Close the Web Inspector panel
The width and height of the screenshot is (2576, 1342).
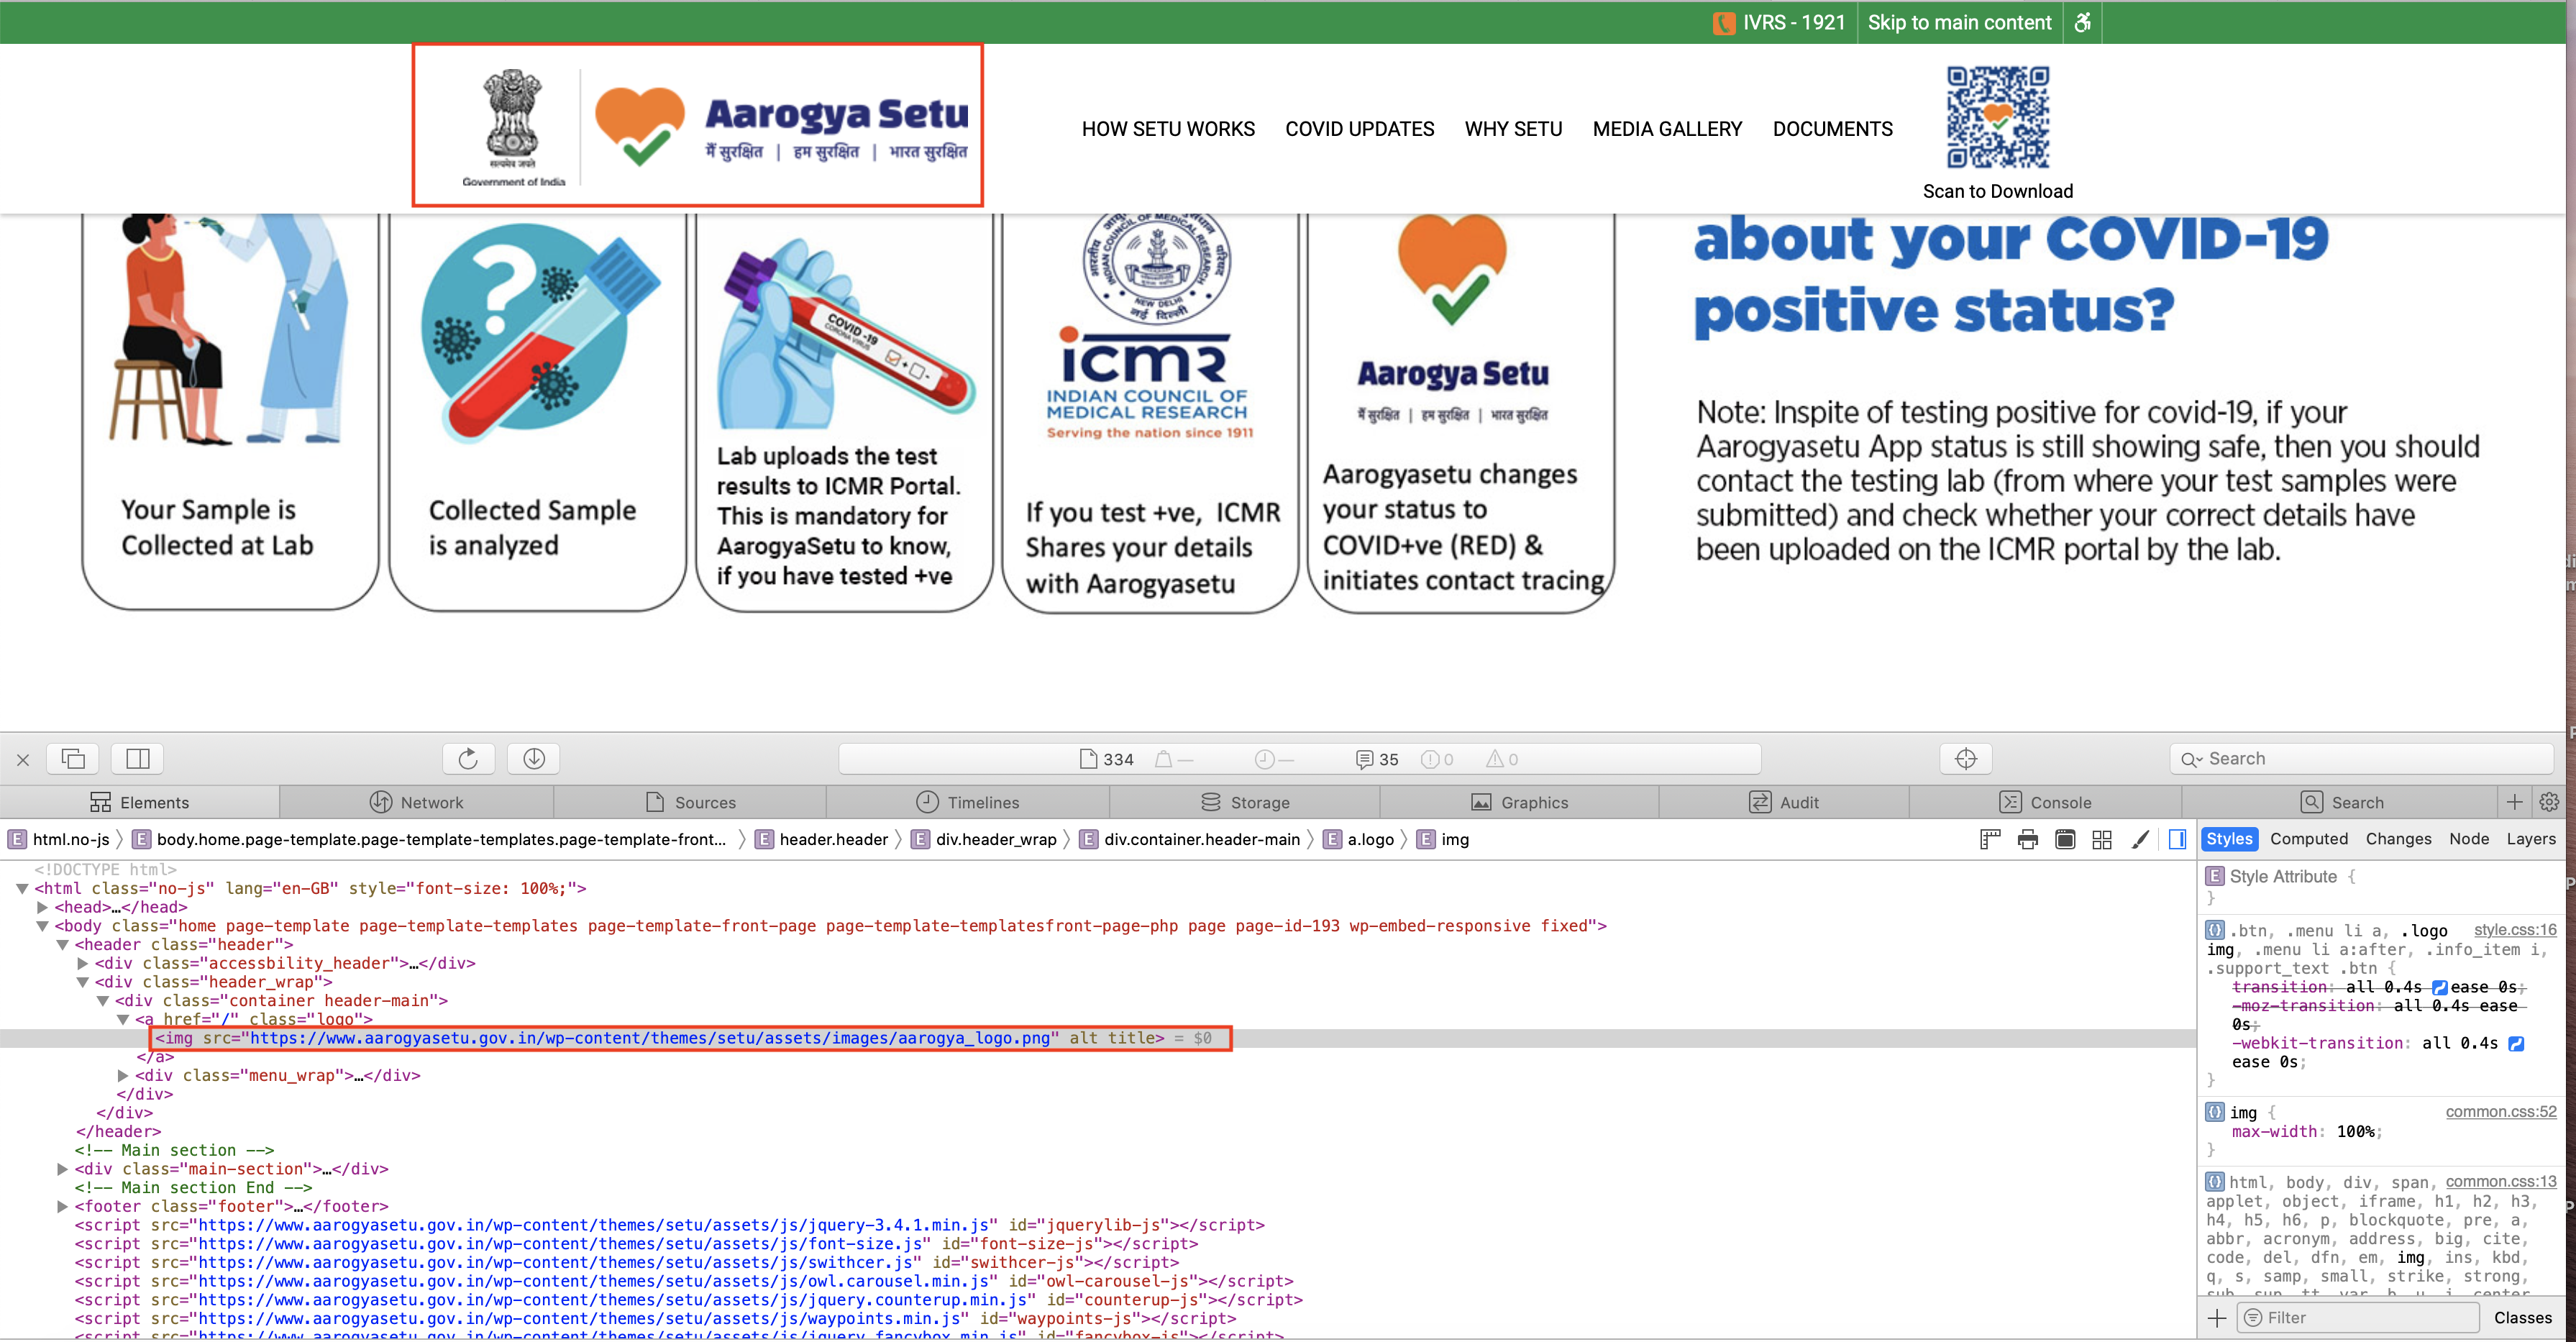[23, 760]
